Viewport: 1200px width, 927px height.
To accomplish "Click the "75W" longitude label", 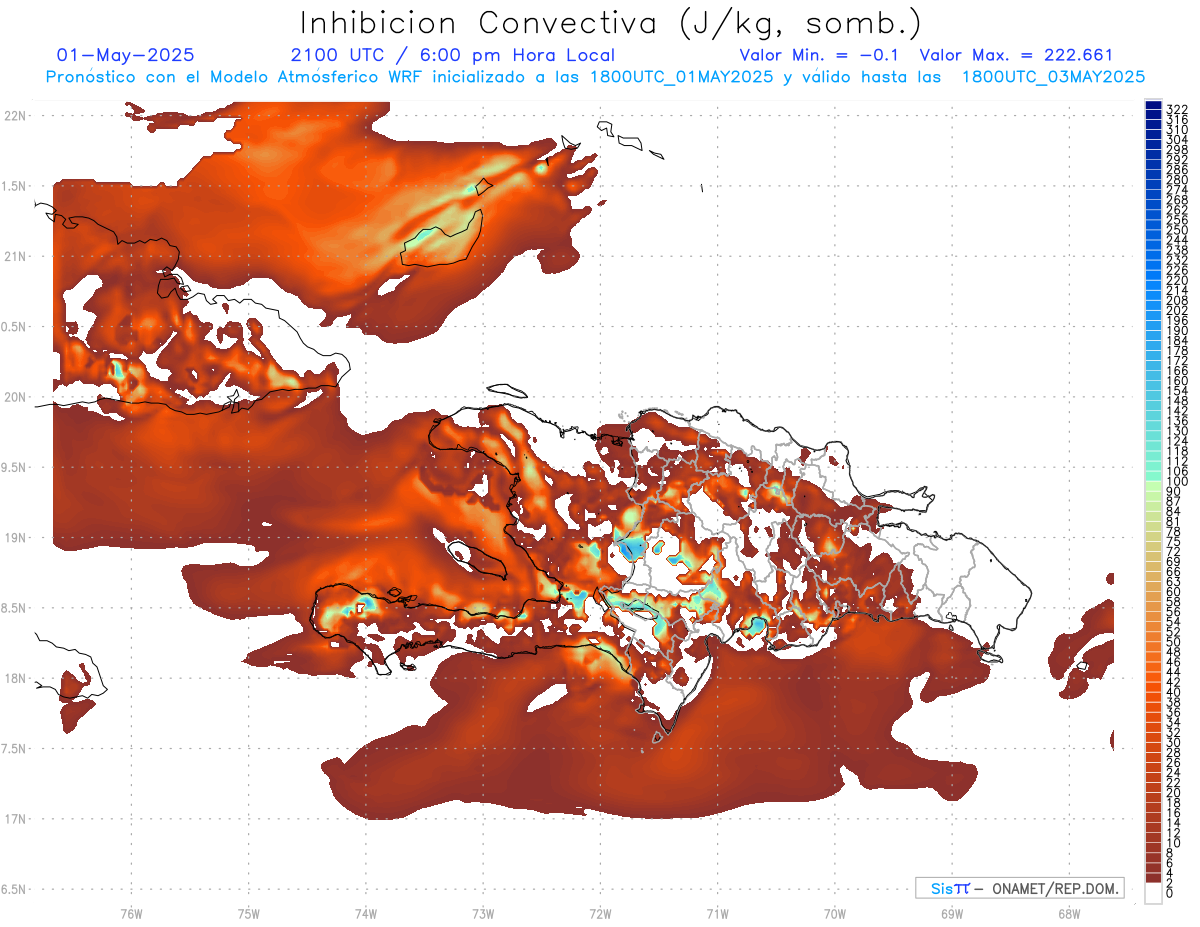I will click(x=248, y=913).
